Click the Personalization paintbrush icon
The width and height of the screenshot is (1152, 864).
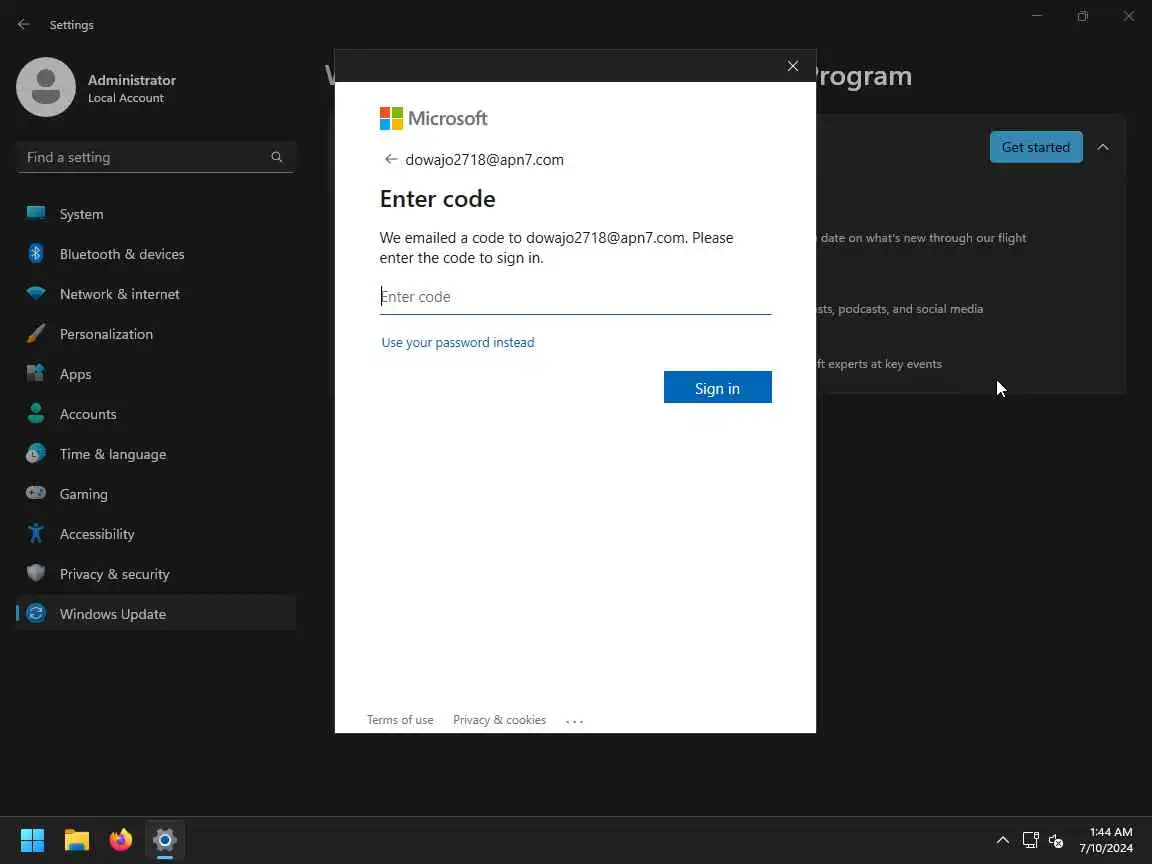[x=35, y=334]
